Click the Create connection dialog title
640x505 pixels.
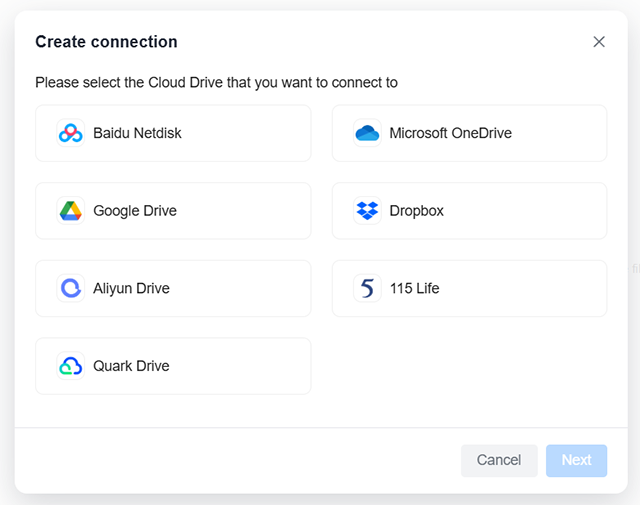click(106, 42)
